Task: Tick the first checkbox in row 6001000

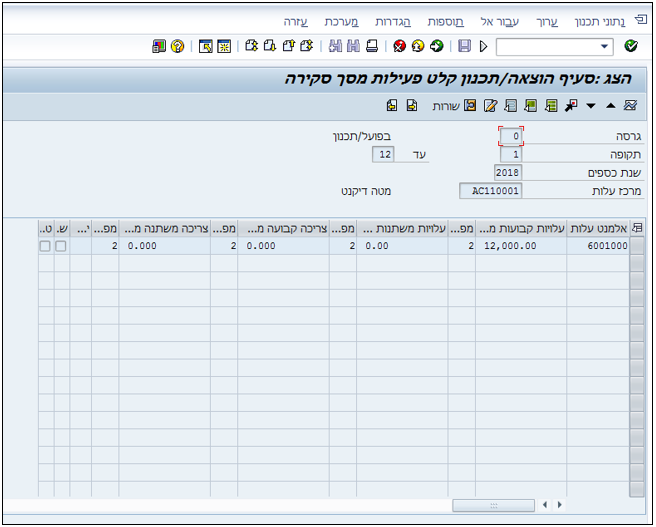Action: (x=61, y=246)
